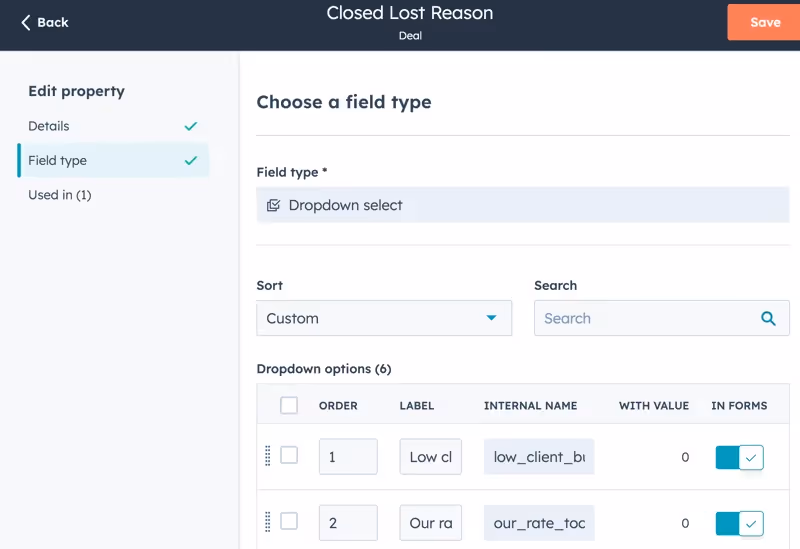Click the INTERNAL NAME column header
Viewport: 800px width, 549px height.
(531, 406)
